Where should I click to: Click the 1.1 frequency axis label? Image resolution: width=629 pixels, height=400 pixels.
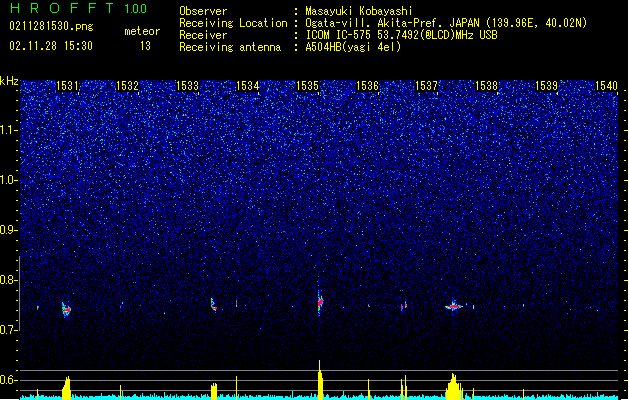coord(9,130)
